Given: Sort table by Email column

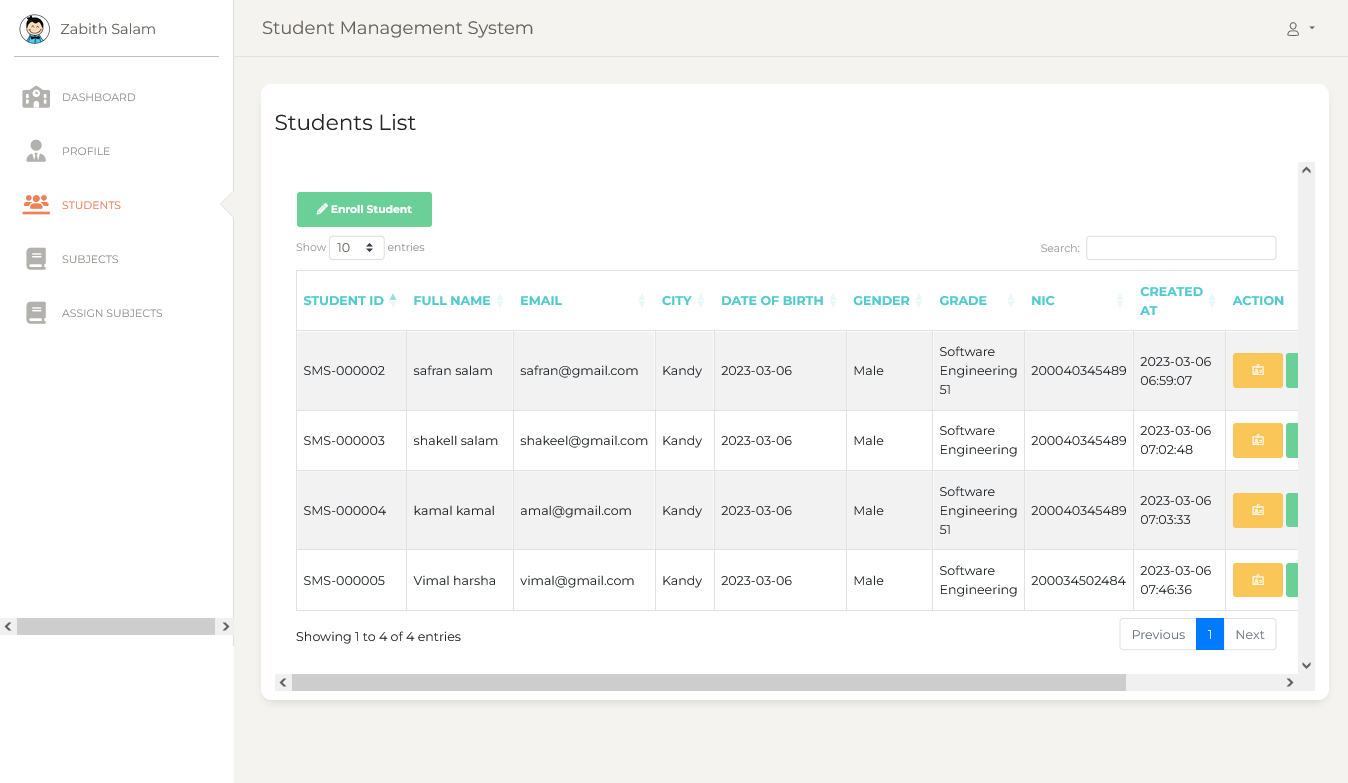Looking at the screenshot, I should pos(584,300).
